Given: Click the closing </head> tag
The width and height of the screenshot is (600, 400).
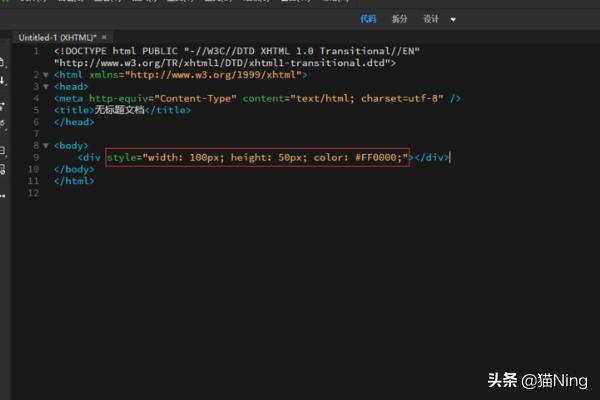Looking at the screenshot, I should (74, 122).
